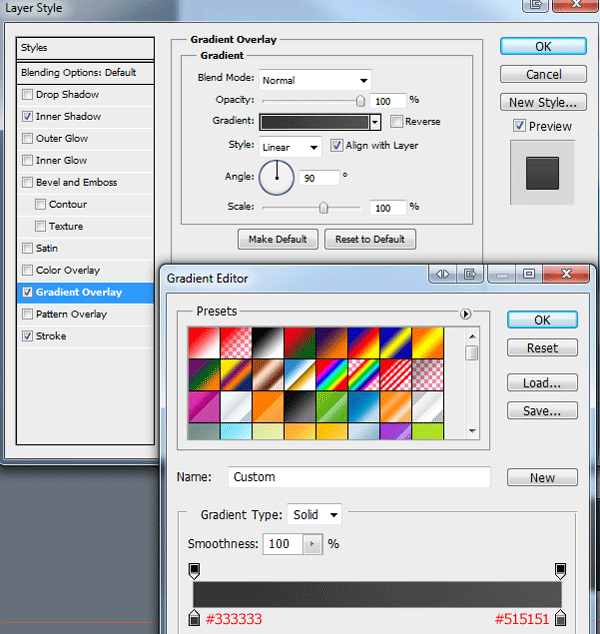Enable the Contour checkbox
600x634 pixels.
click(x=40, y=204)
